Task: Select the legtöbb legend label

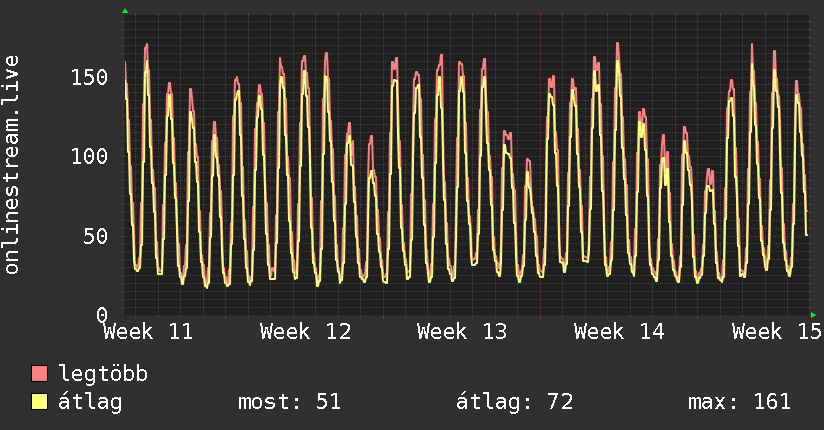Action: click(x=103, y=374)
